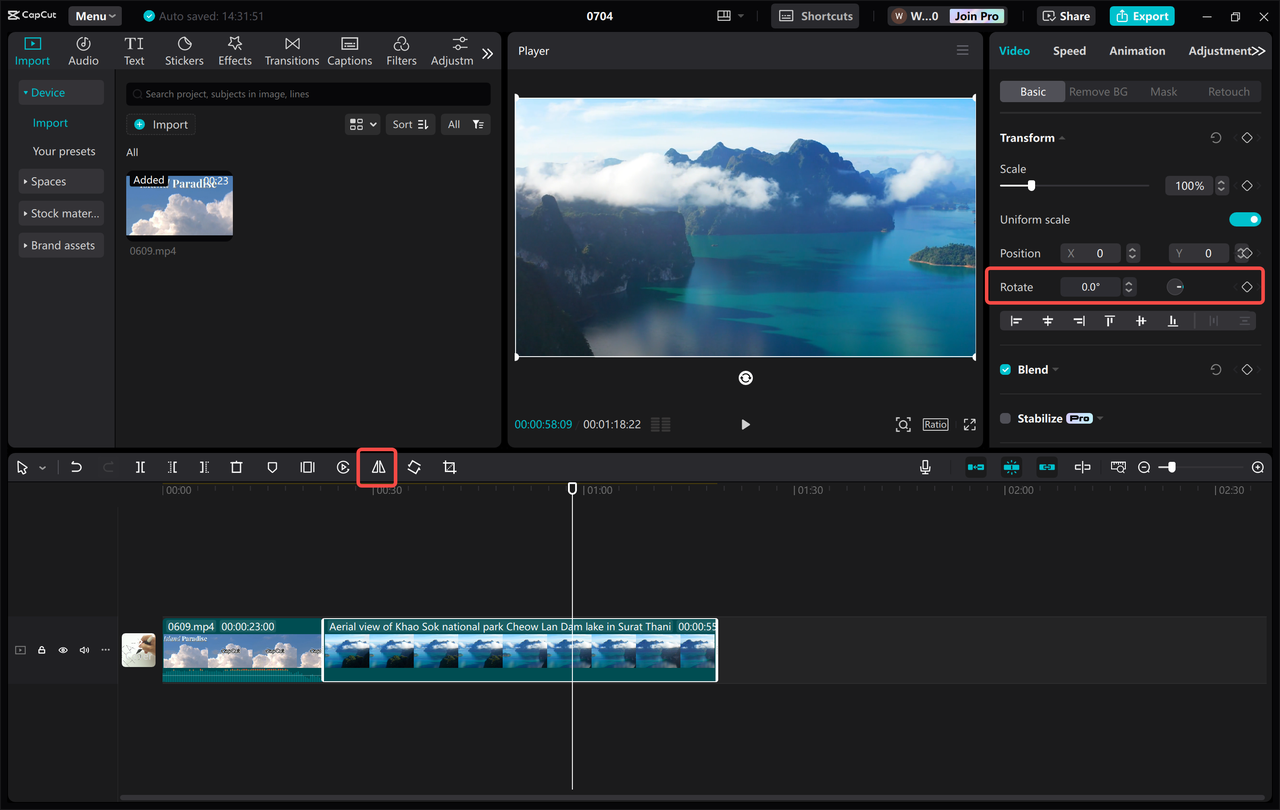This screenshot has width=1280, height=810.
Task: Switch to the Remove BG tab
Action: click(1097, 91)
